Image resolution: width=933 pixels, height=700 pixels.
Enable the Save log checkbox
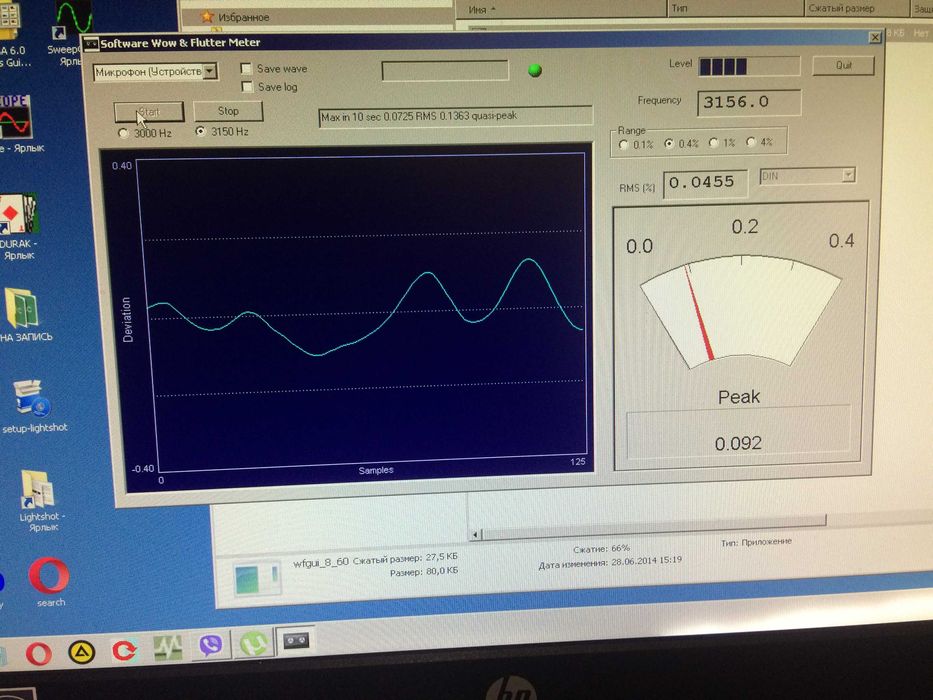click(247, 87)
